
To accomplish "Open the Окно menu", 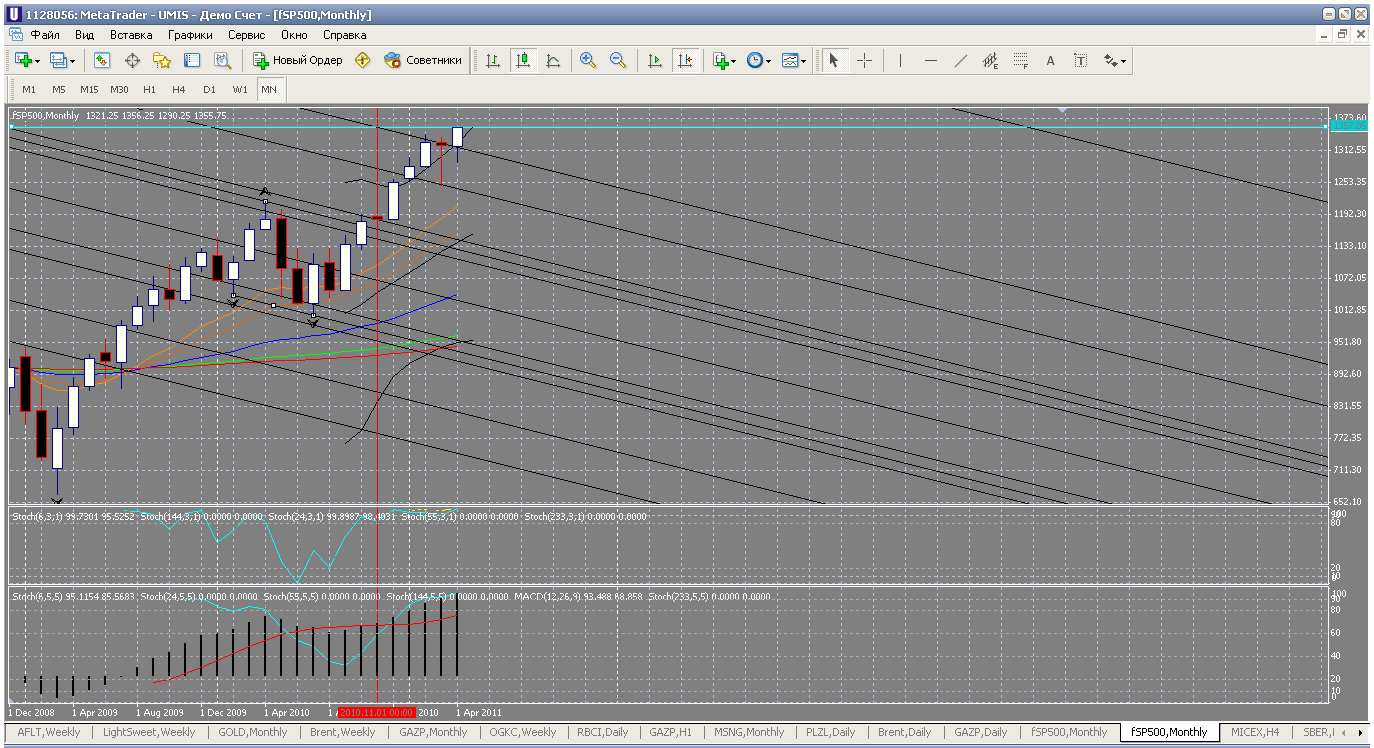I will [x=294, y=34].
